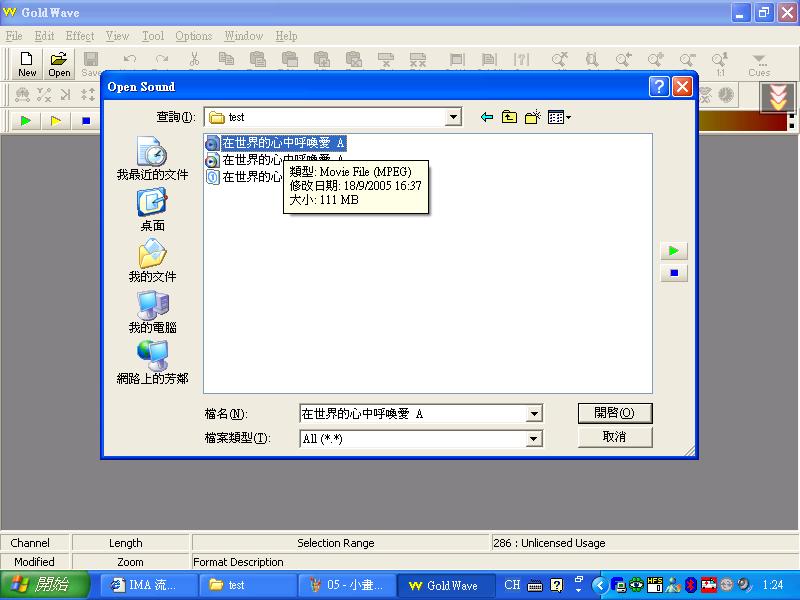800x600 pixels.
Task: Go up one folder level icon
Action: (x=510, y=117)
